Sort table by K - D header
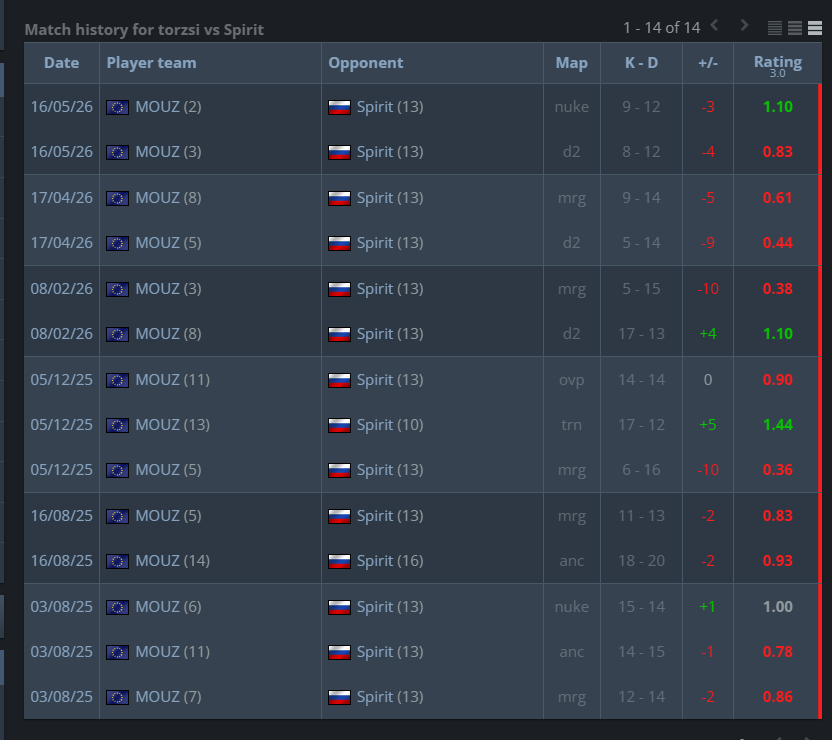The width and height of the screenshot is (832, 740). point(641,63)
